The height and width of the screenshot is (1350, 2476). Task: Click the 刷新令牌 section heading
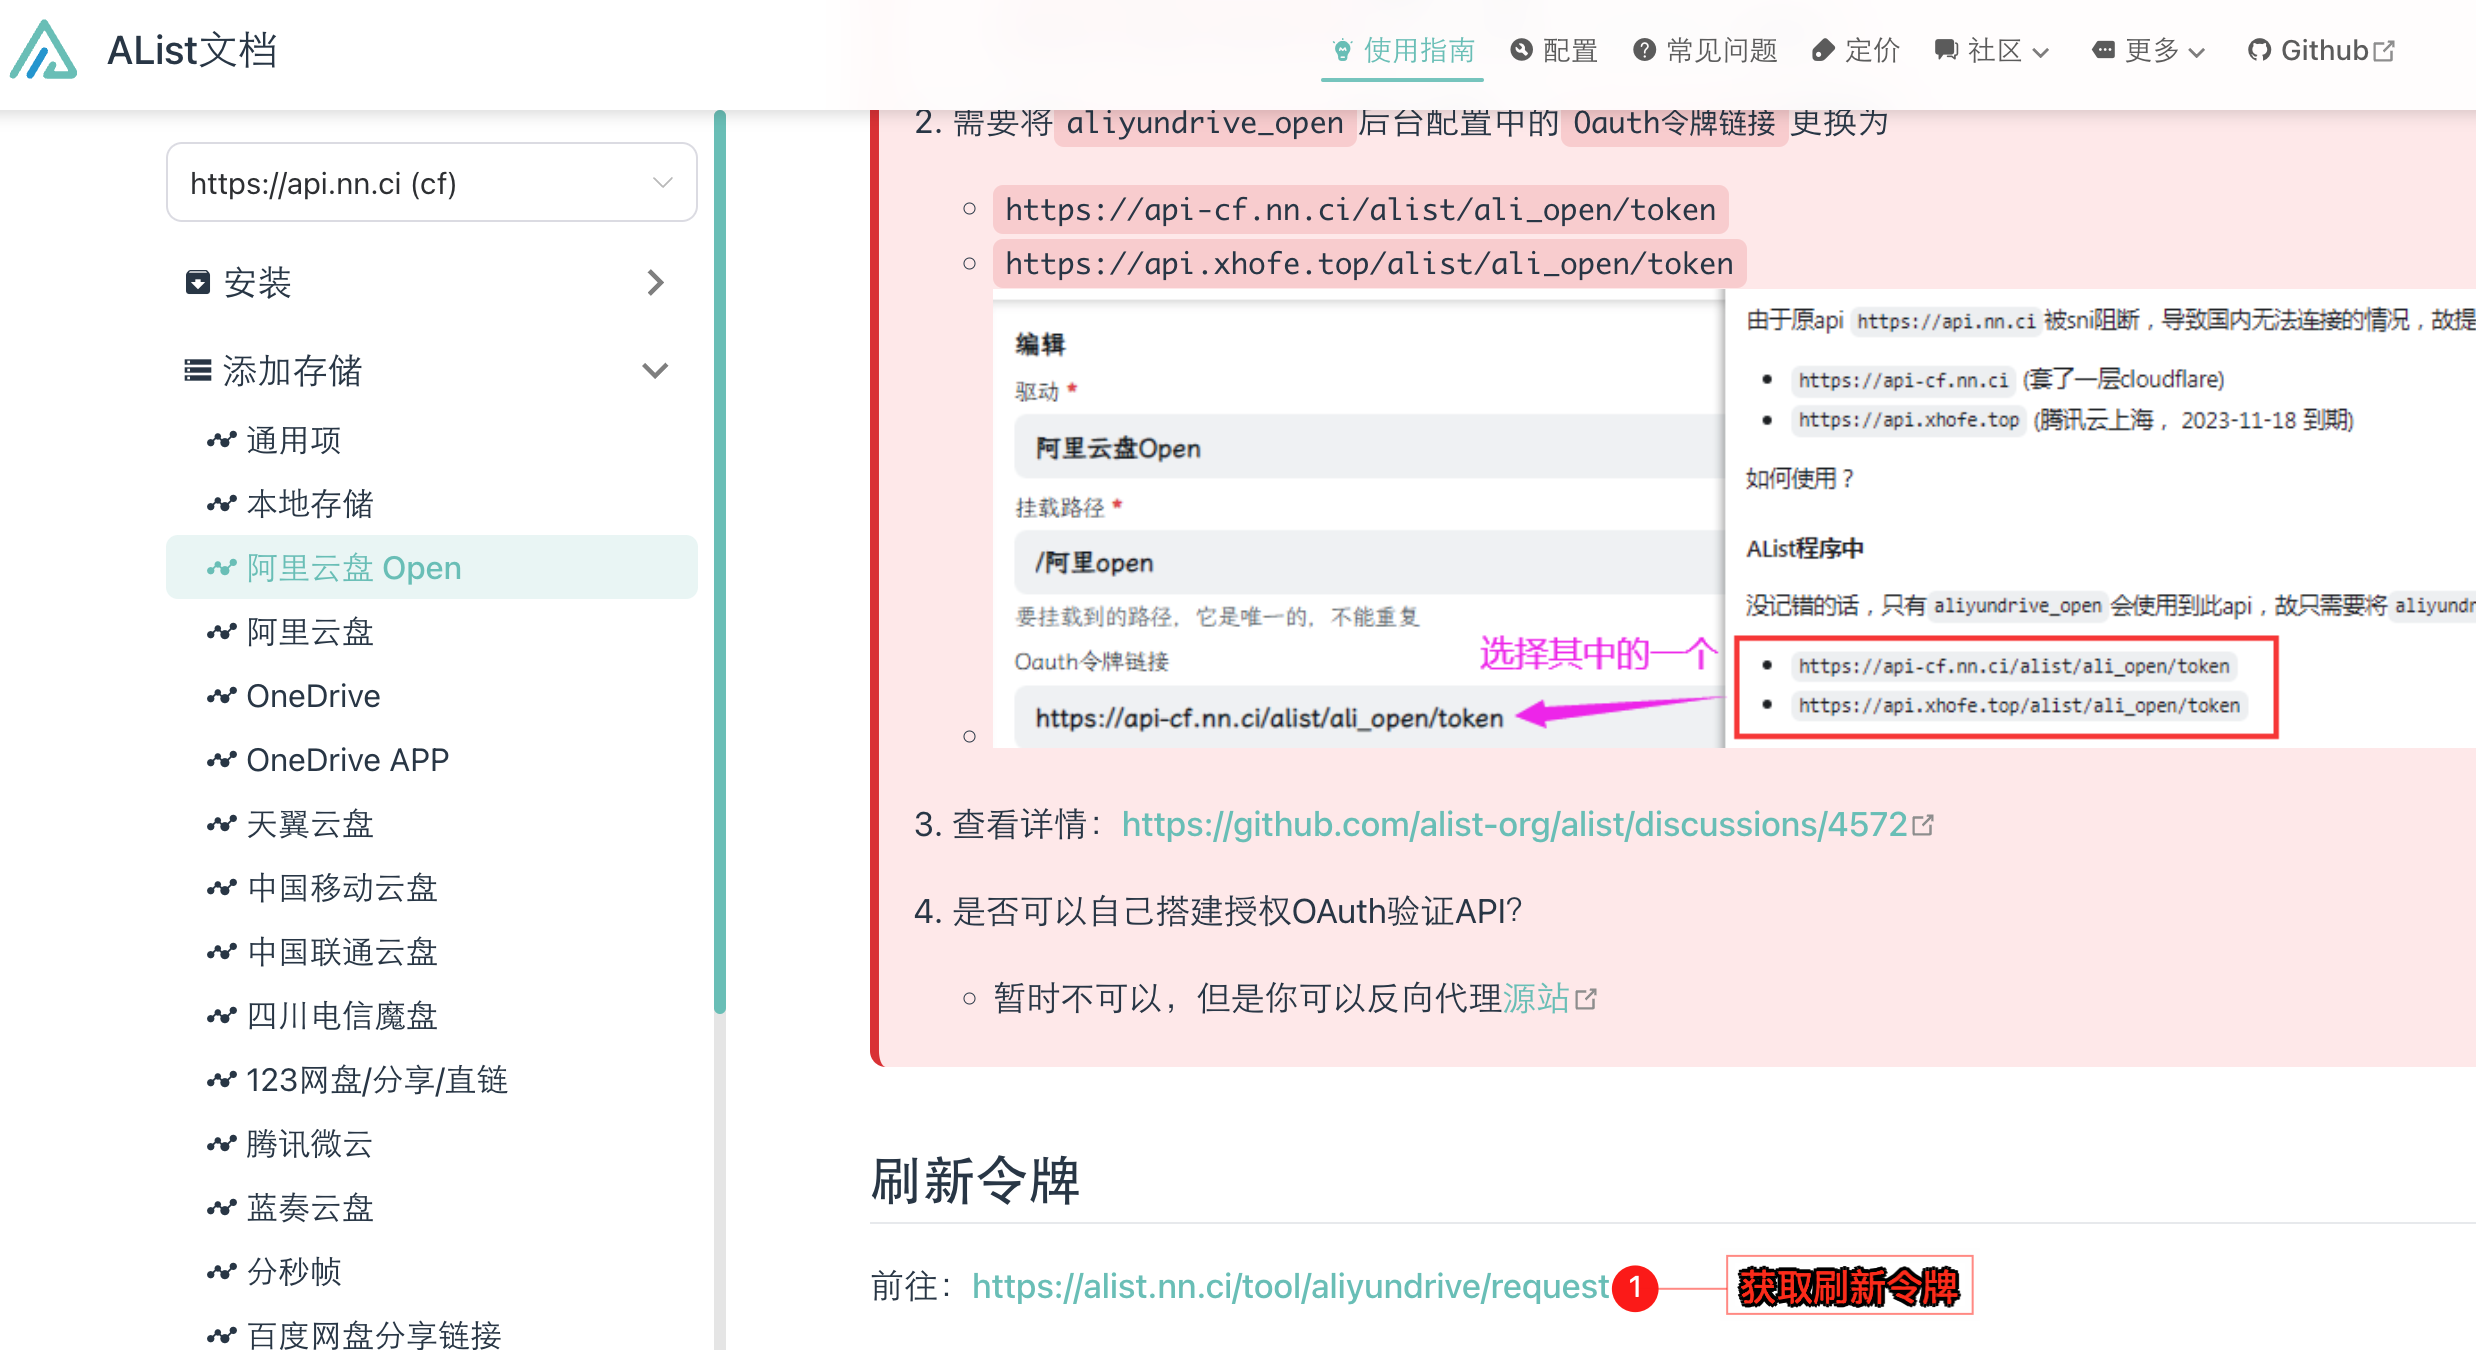click(976, 1181)
